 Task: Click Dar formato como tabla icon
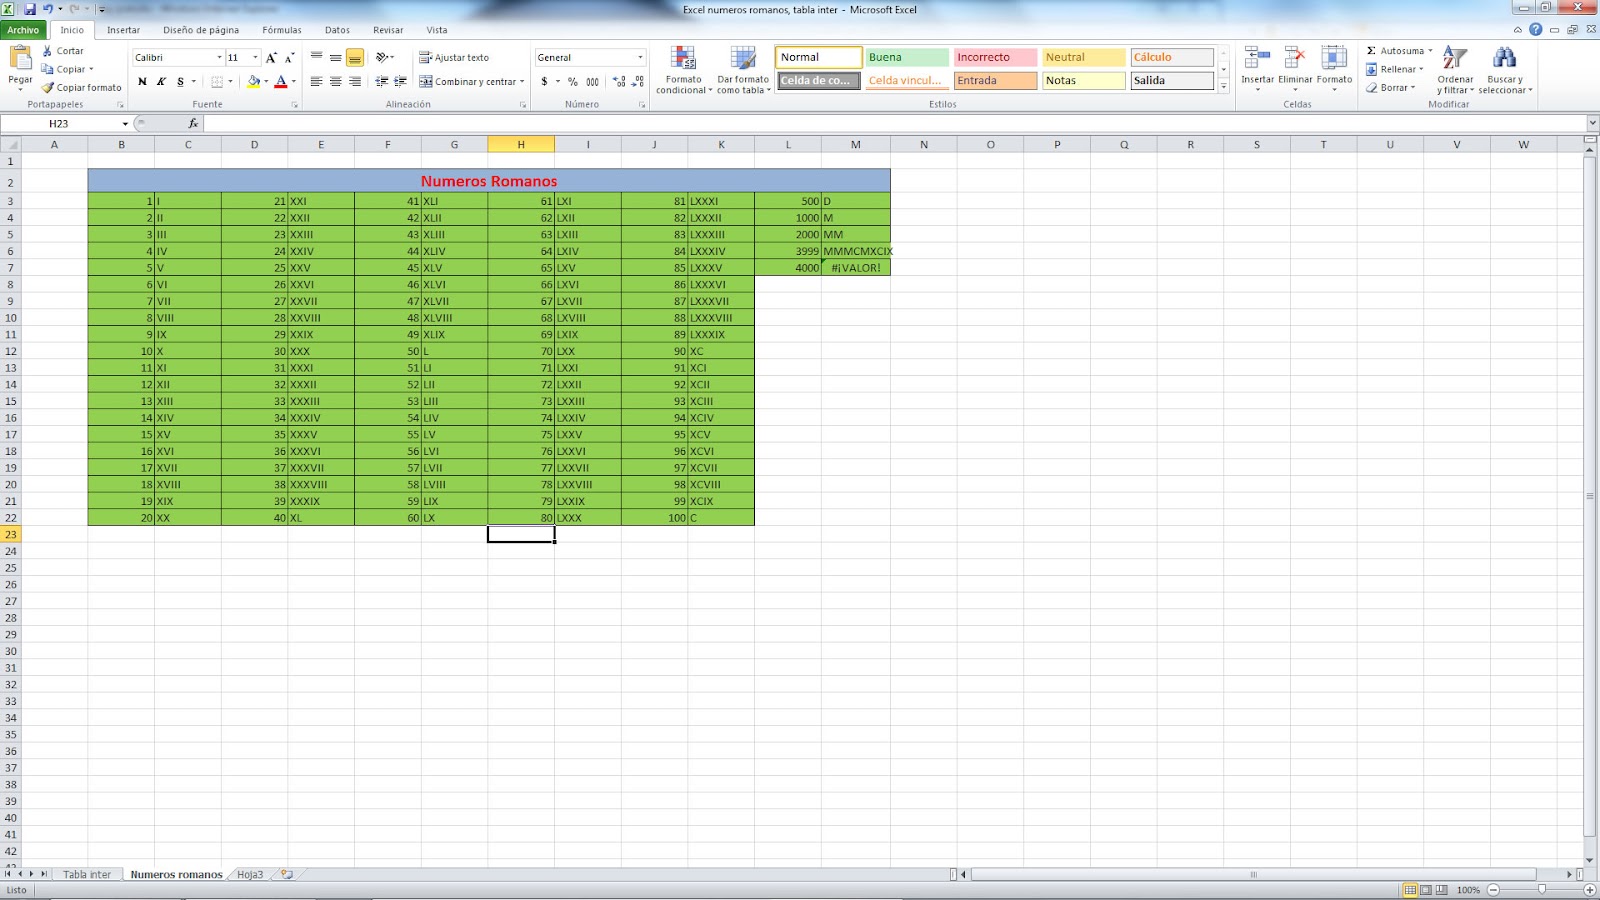[743, 59]
